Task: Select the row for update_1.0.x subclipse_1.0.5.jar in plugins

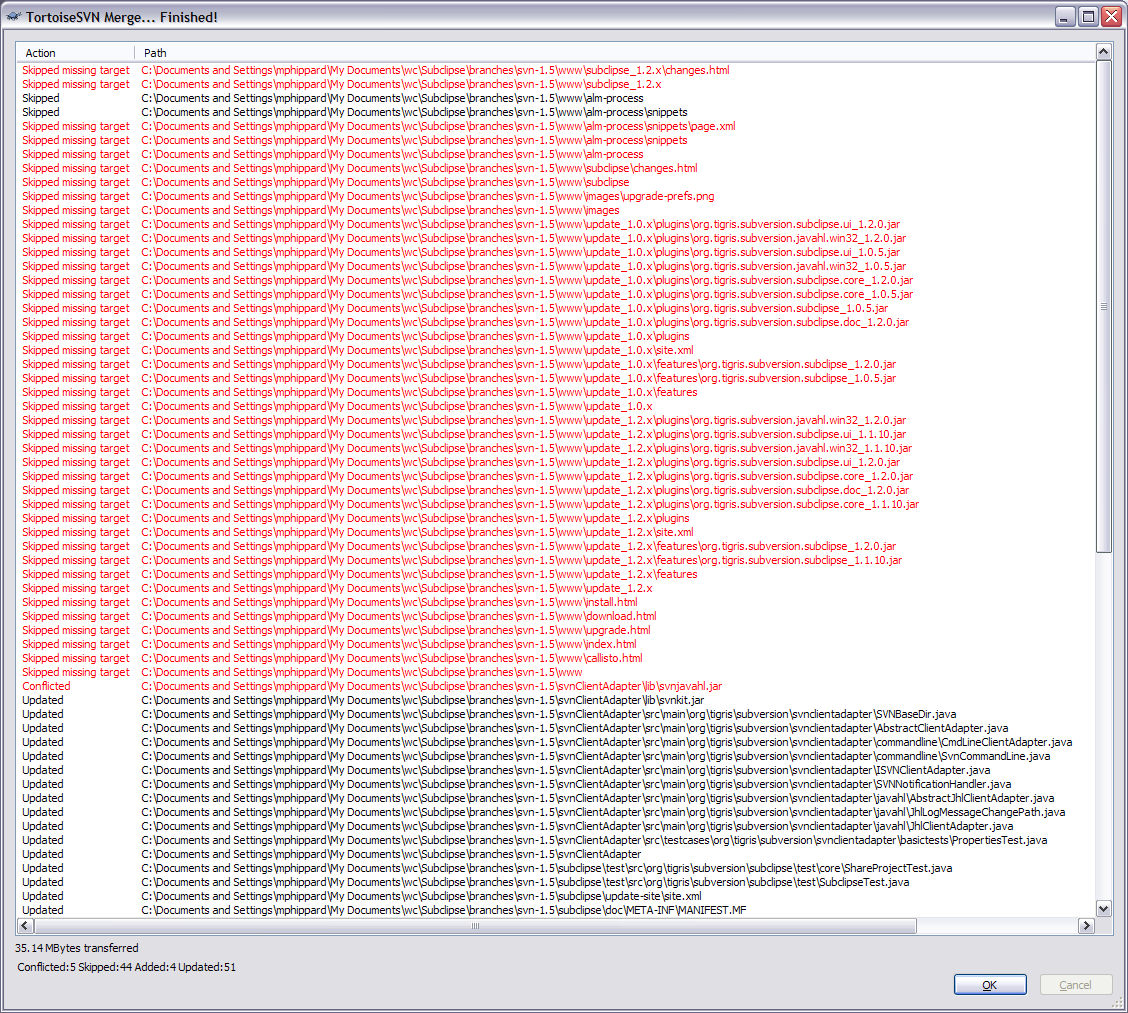Action: (x=555, y=308)
